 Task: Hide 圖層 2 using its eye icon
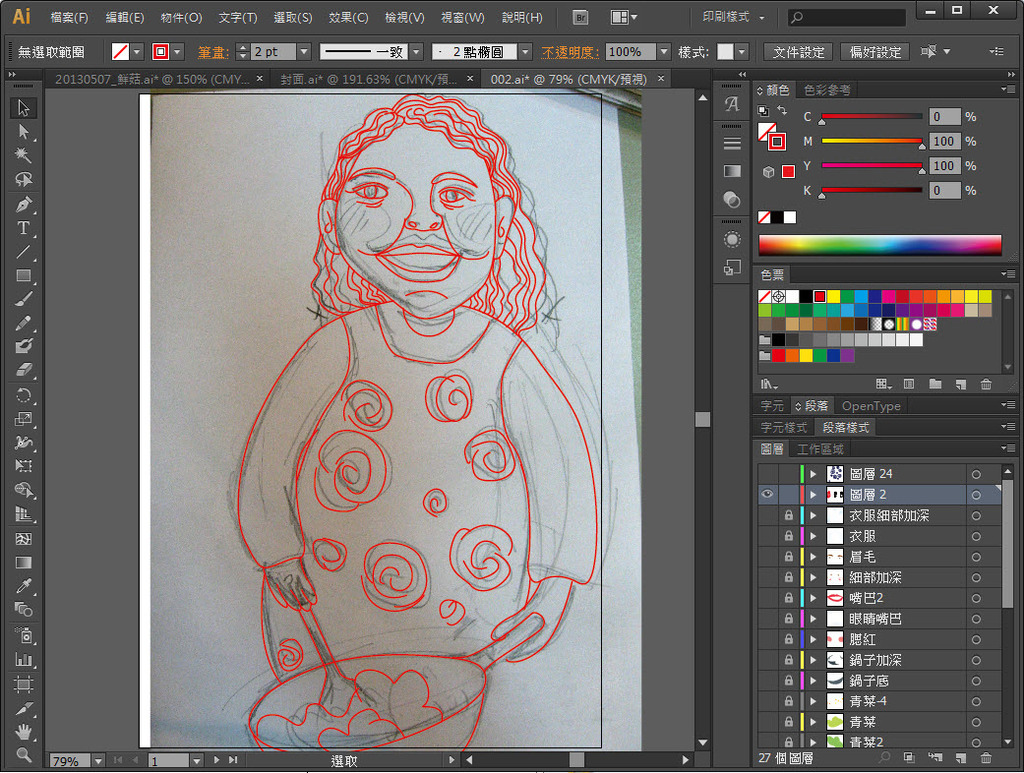pos(768,495)
